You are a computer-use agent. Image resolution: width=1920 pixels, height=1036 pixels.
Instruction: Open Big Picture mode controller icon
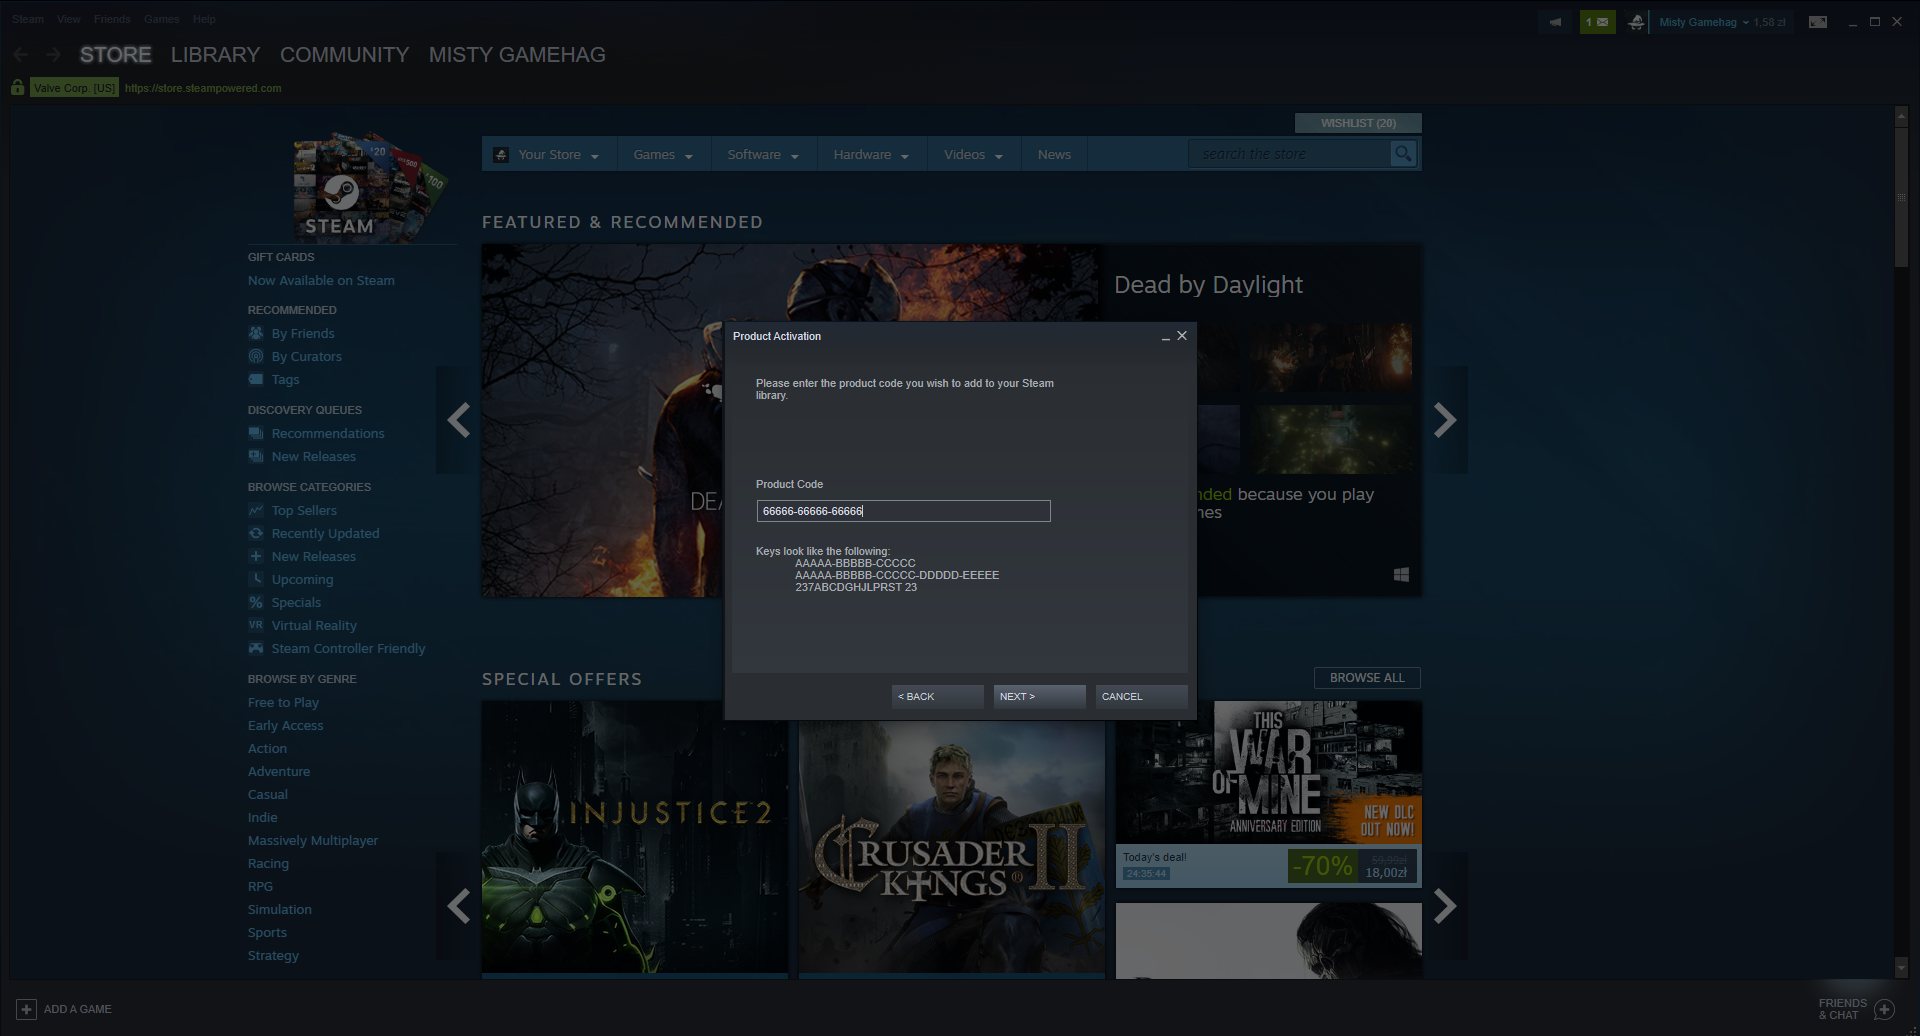[1818, 22]
